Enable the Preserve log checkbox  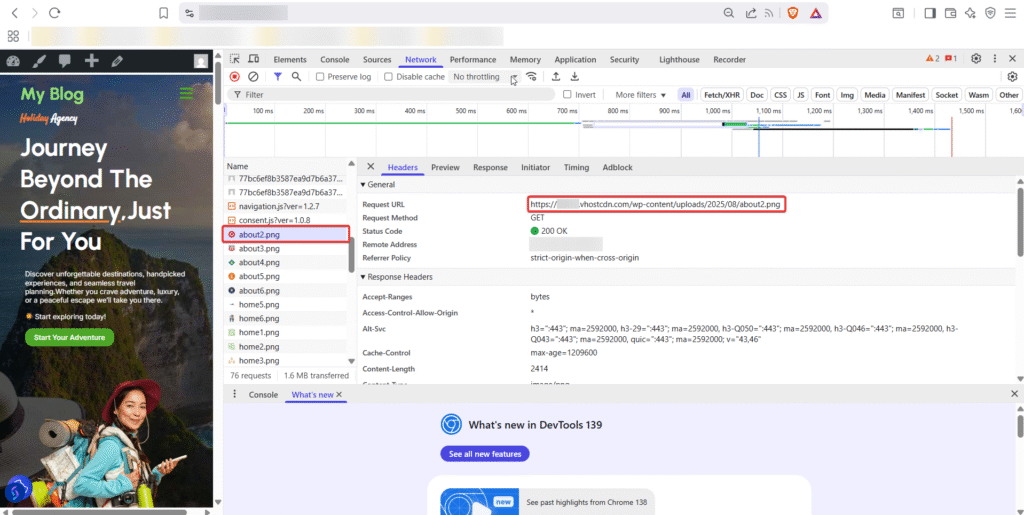point(320,76)
